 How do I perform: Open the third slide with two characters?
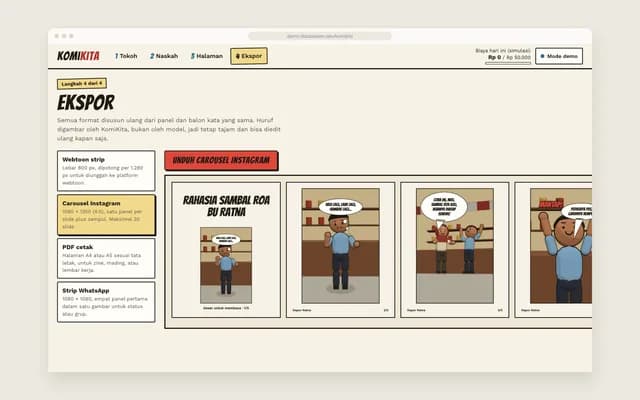455,250
